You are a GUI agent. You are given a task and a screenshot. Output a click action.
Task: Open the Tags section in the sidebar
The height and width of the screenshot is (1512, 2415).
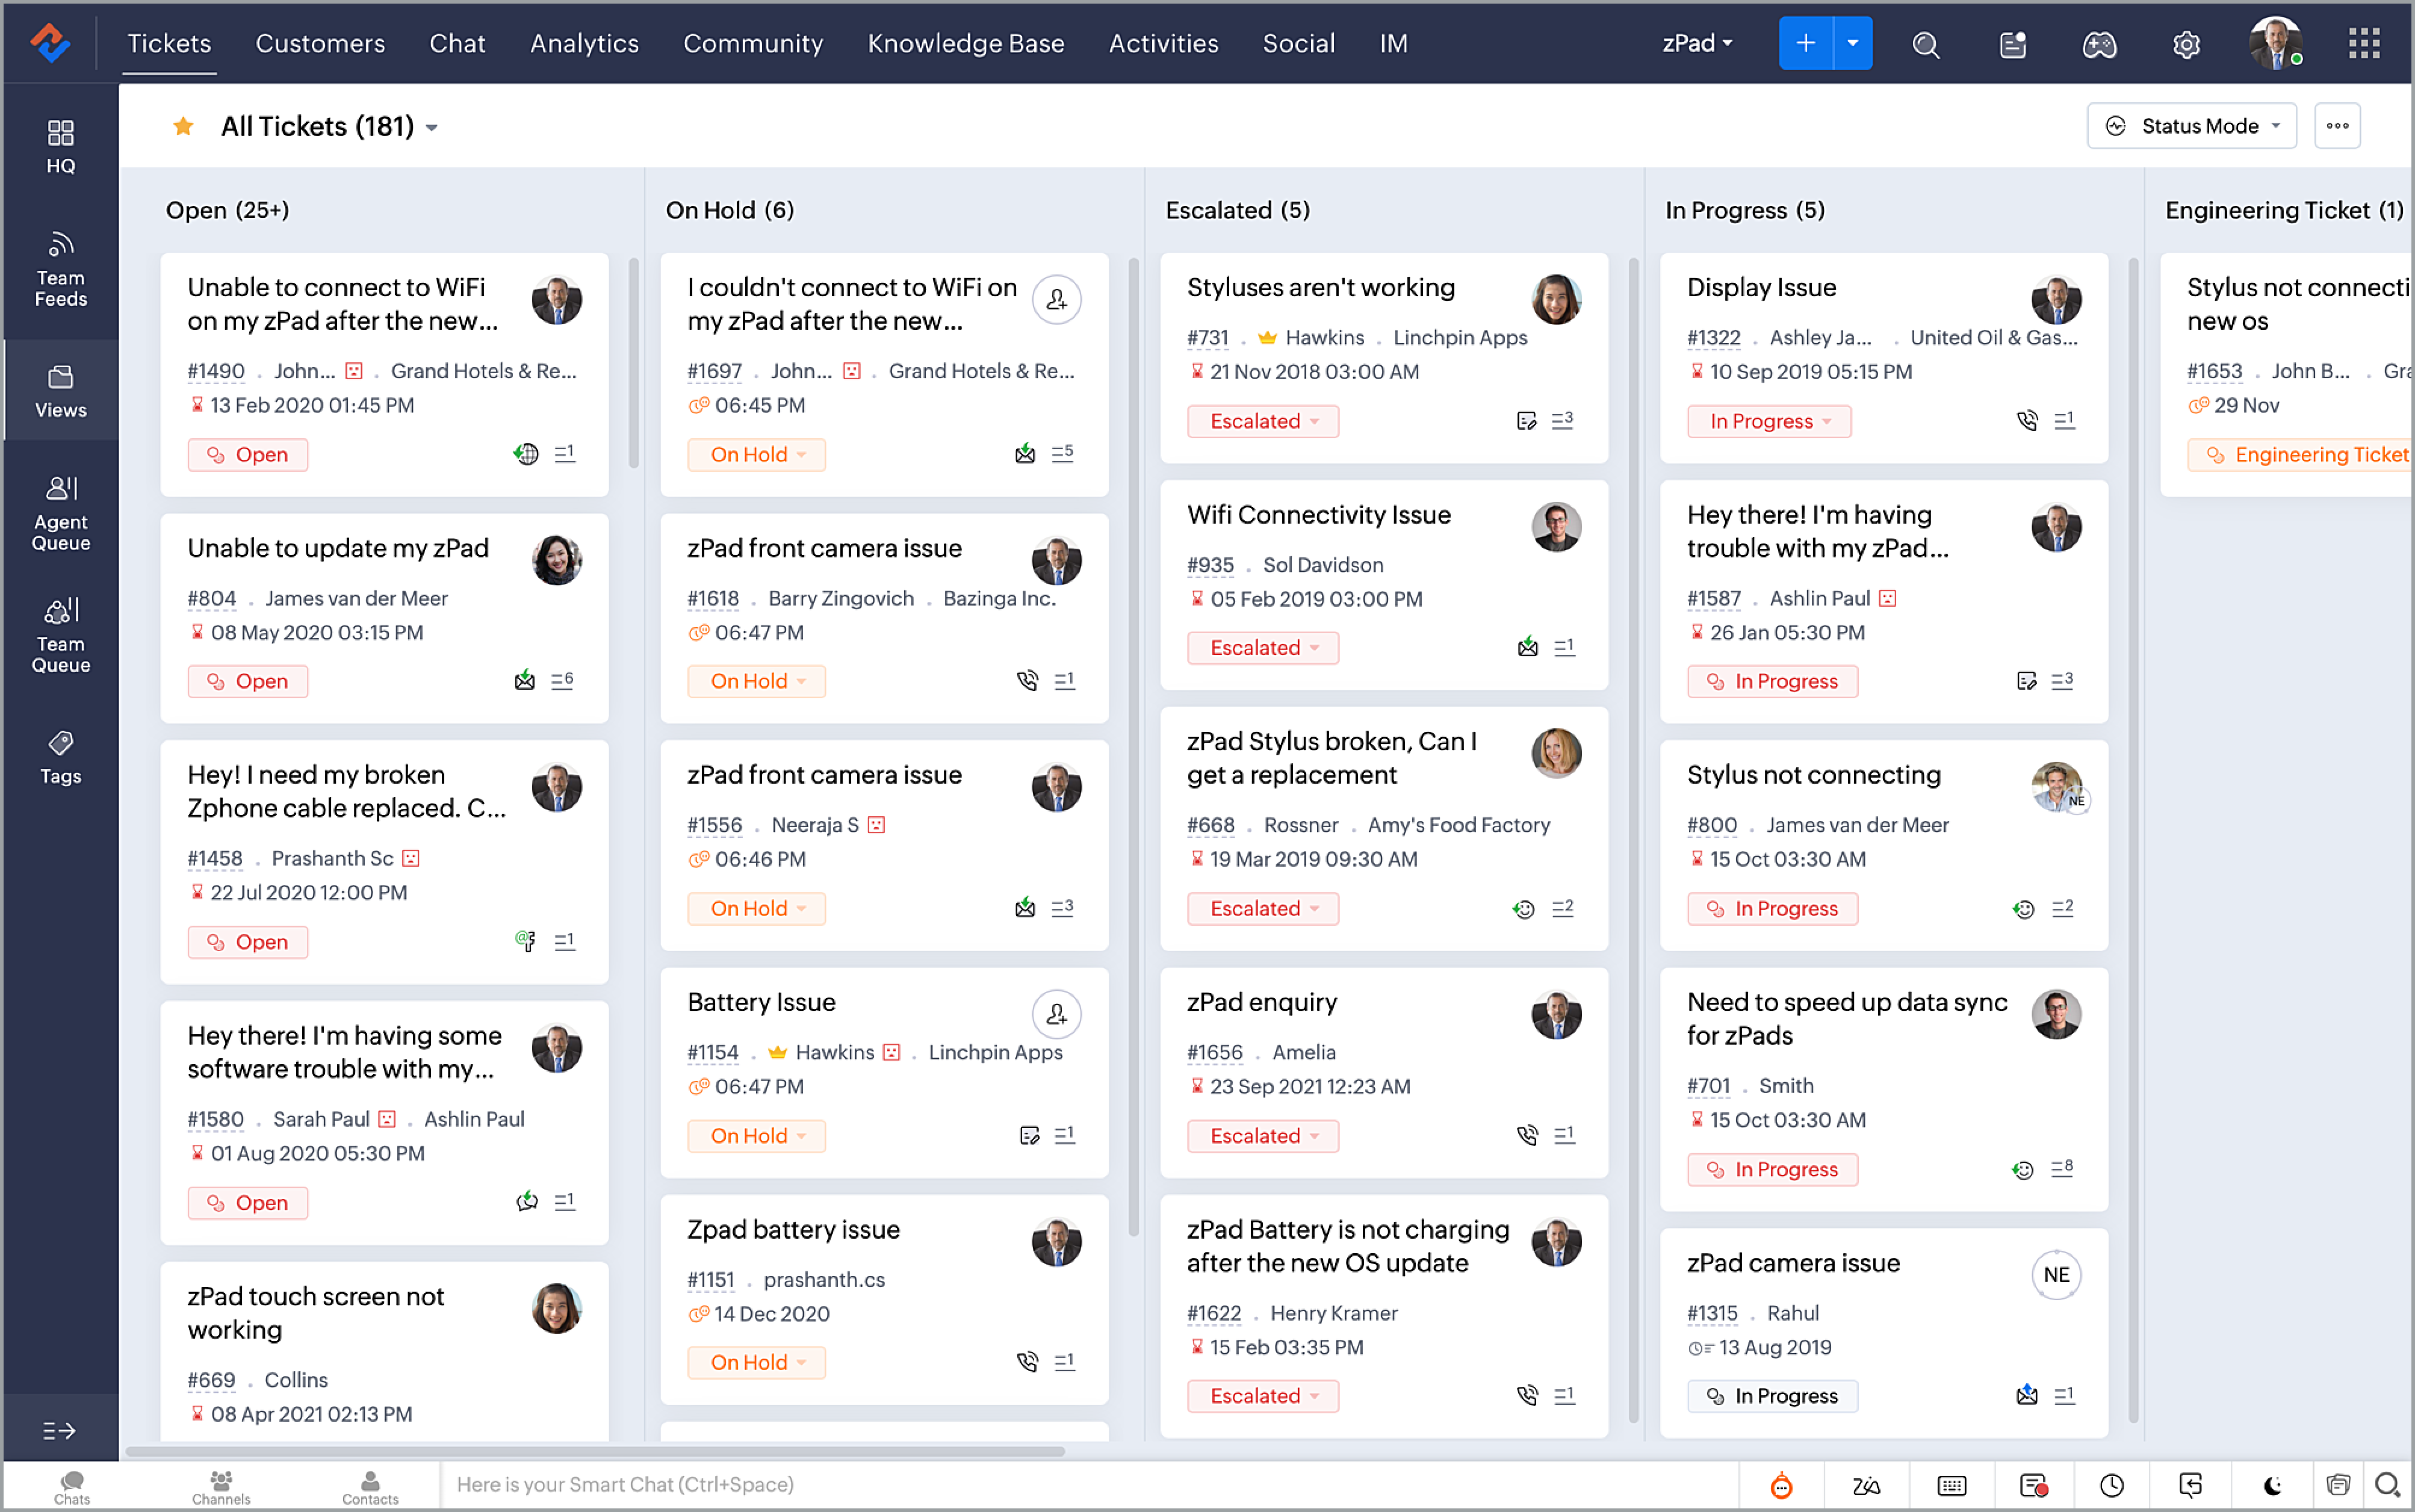[60, 757]
